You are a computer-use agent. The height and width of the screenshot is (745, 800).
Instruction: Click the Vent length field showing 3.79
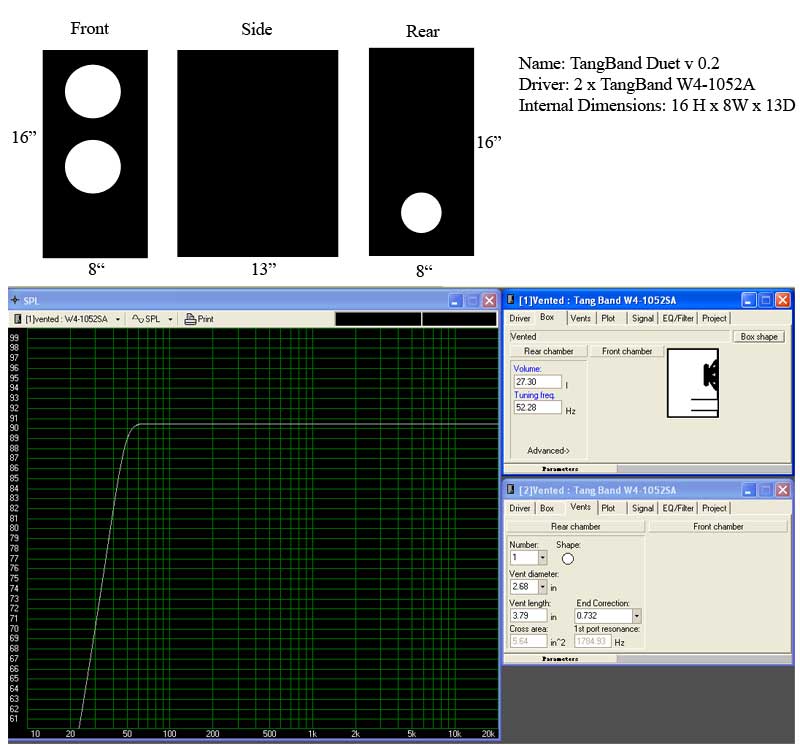[x=528, y=616]
